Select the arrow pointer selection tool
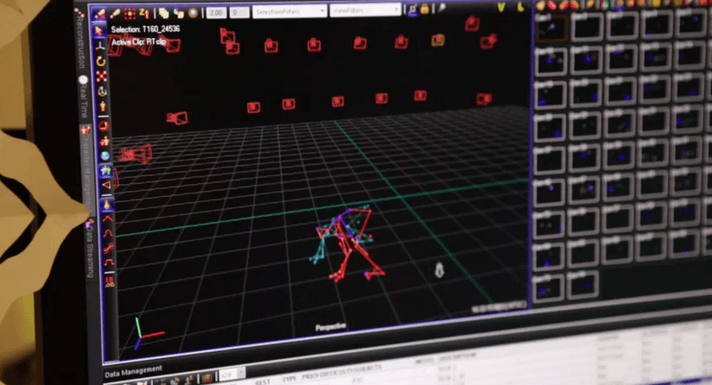This screenshot has width=712, height=385. click(x=99, y=31)
